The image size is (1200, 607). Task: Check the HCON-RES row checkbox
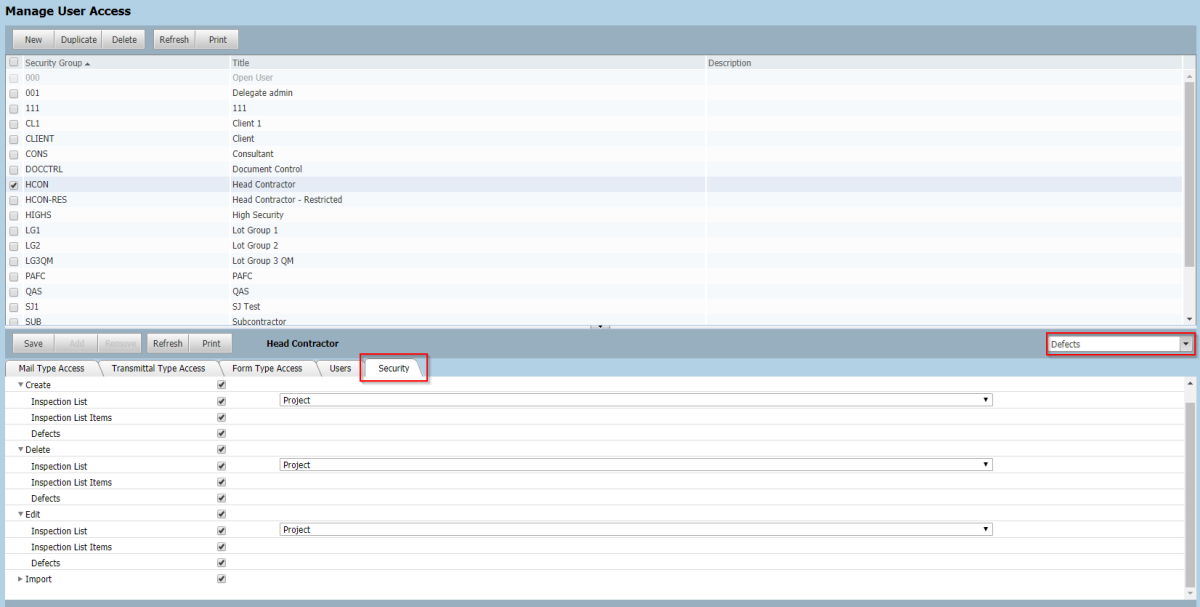[14, 200]
